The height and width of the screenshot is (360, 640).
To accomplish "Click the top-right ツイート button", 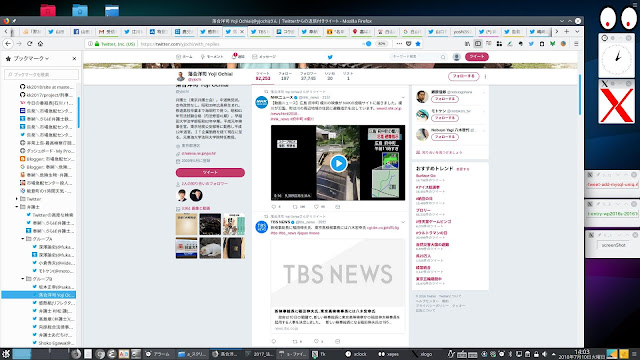I will 477,57.
